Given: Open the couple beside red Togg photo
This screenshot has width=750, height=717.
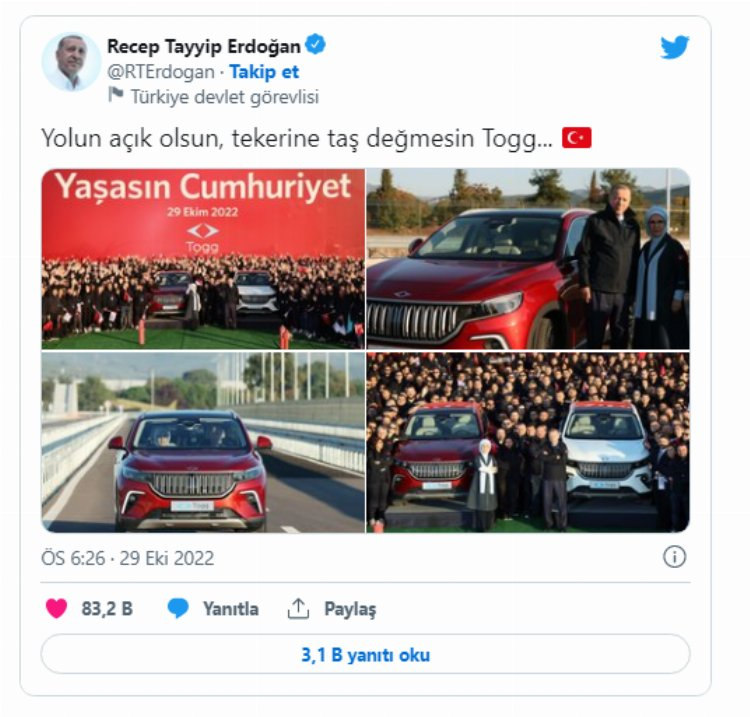Looking at the screenshot, I should 528,258.
